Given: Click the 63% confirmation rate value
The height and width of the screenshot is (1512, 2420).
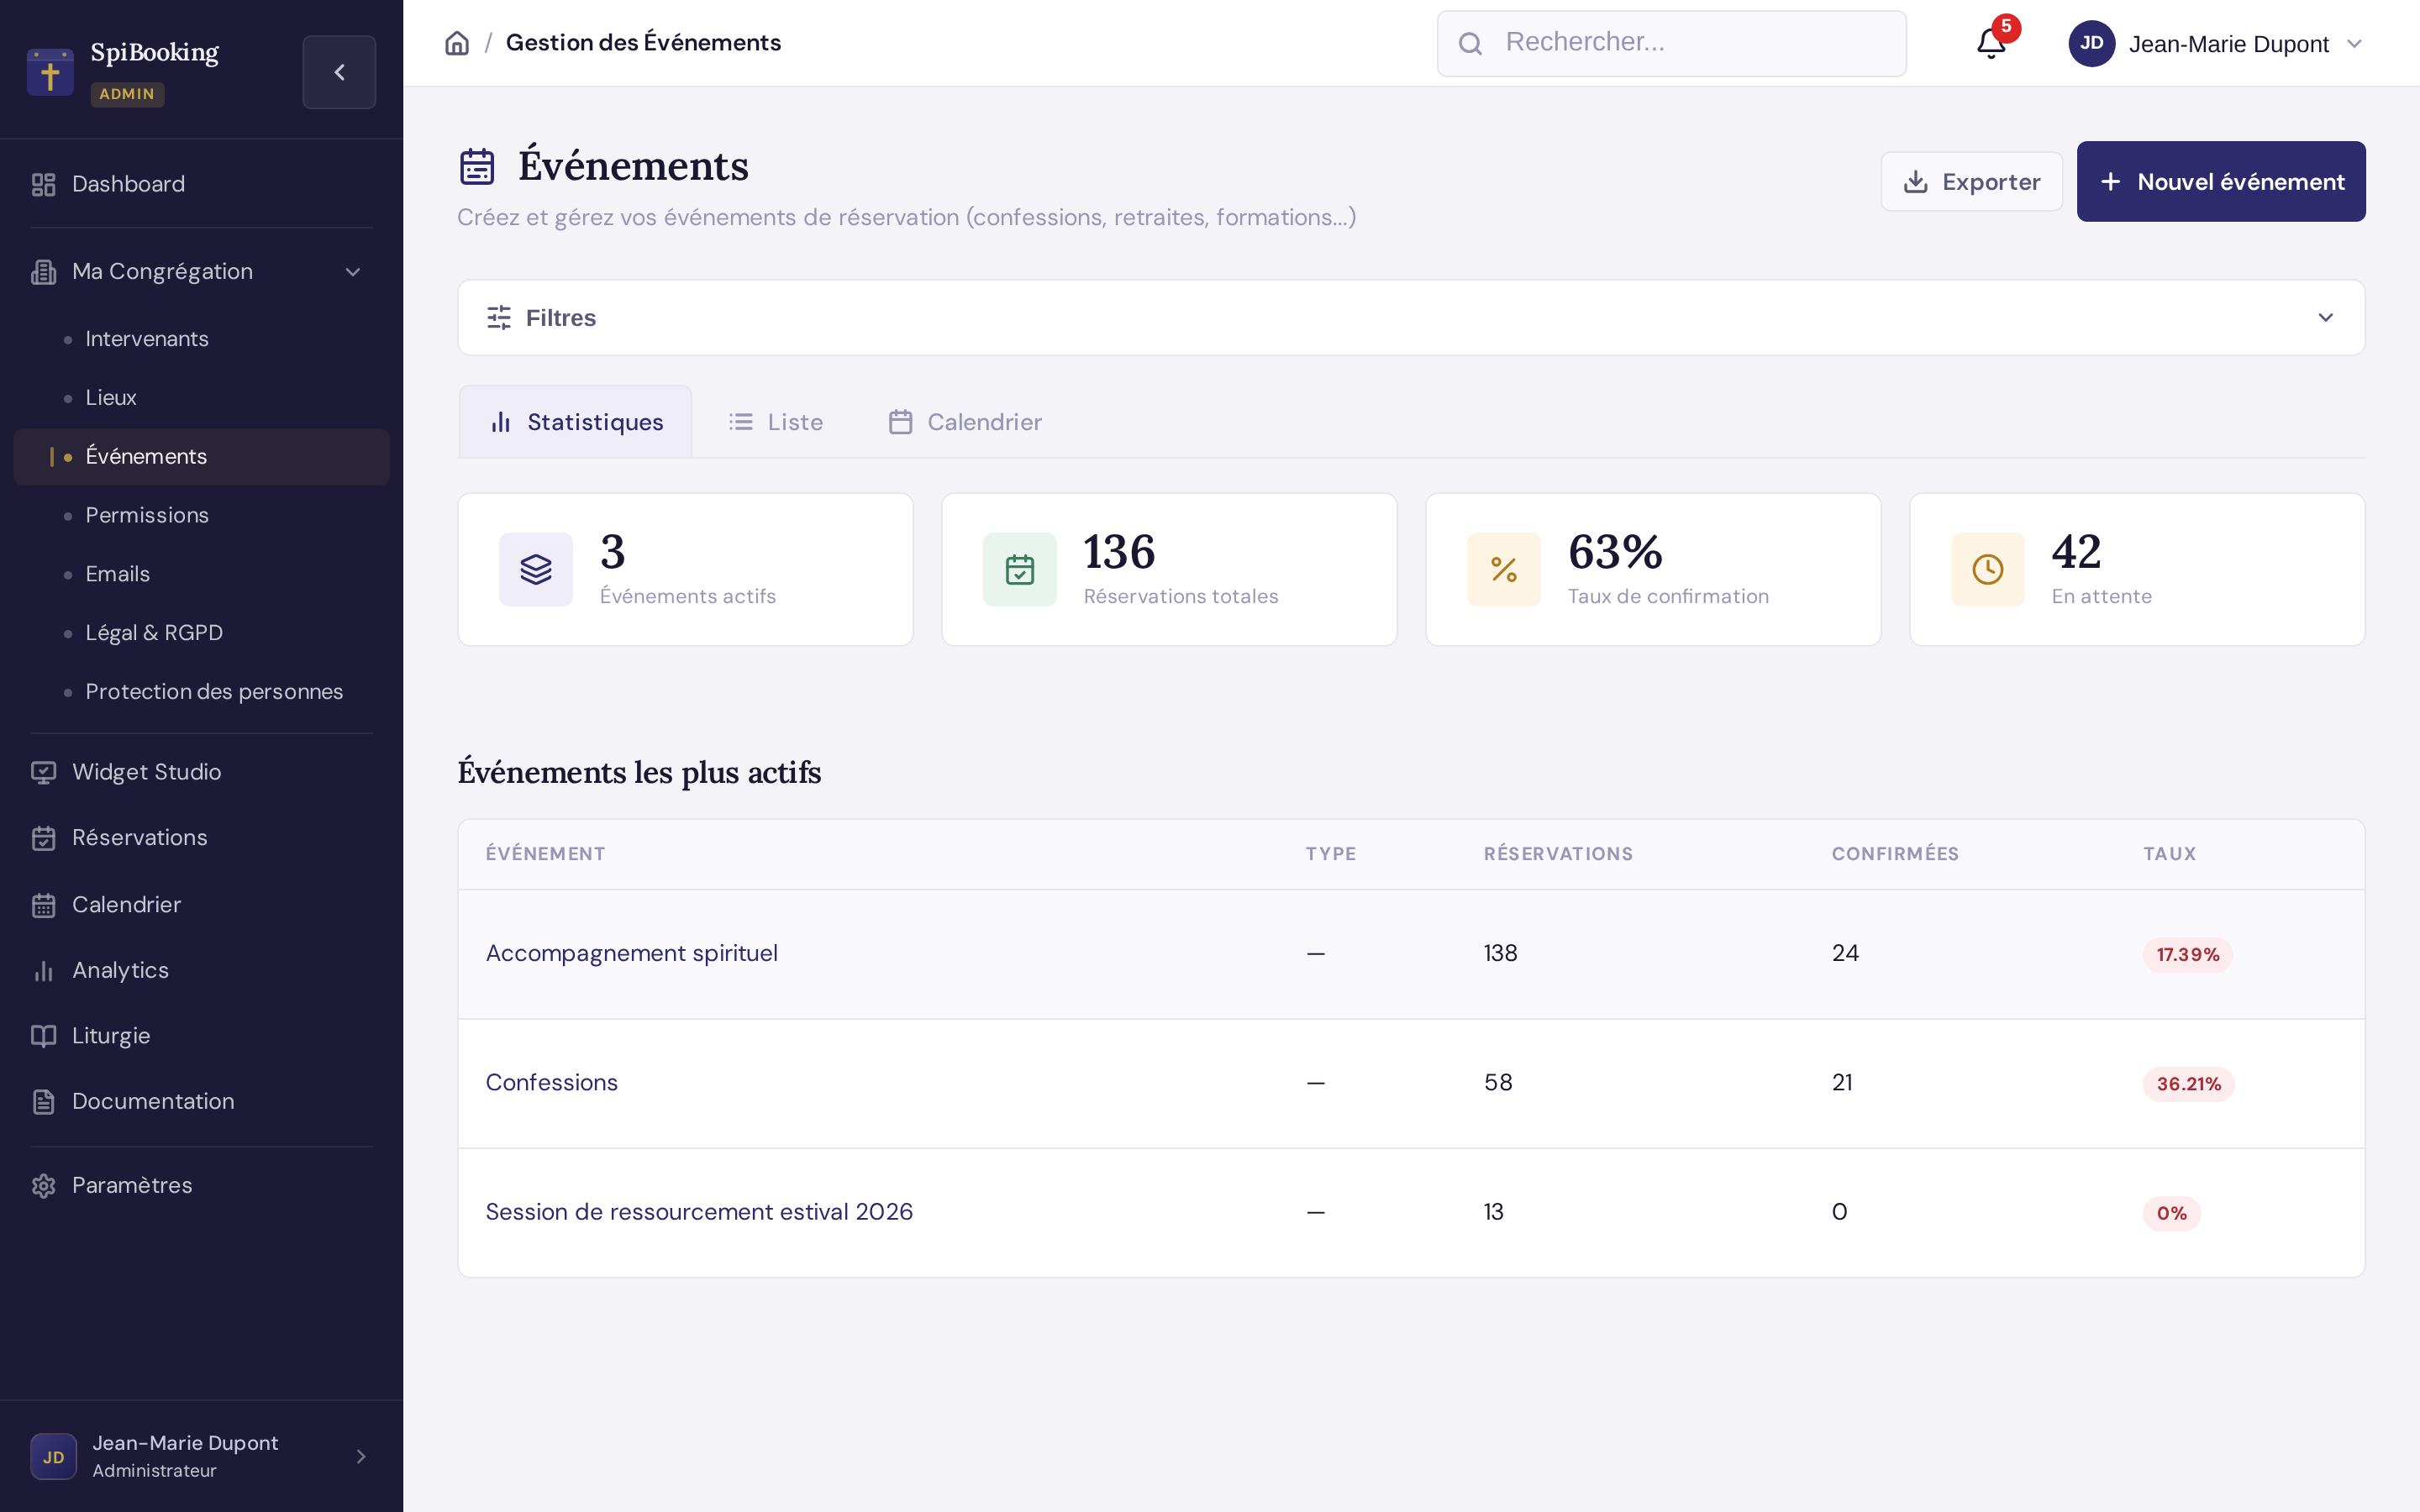Looking at the screenshot, I should click(x=1615, y=552).
